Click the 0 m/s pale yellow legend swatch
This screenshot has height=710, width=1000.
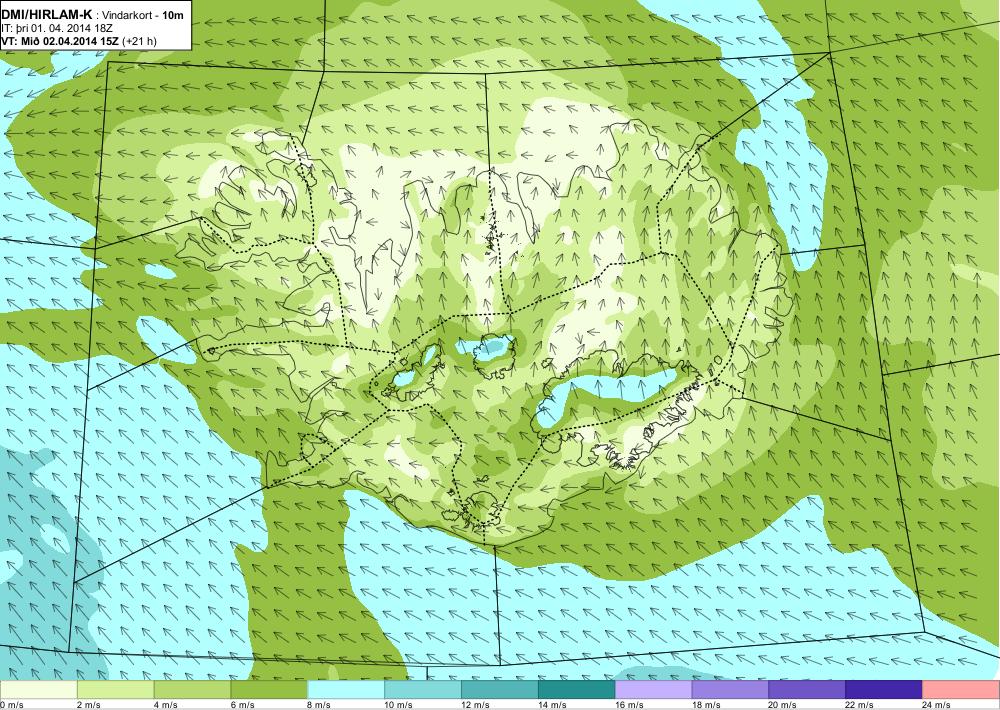pos(38,690)
